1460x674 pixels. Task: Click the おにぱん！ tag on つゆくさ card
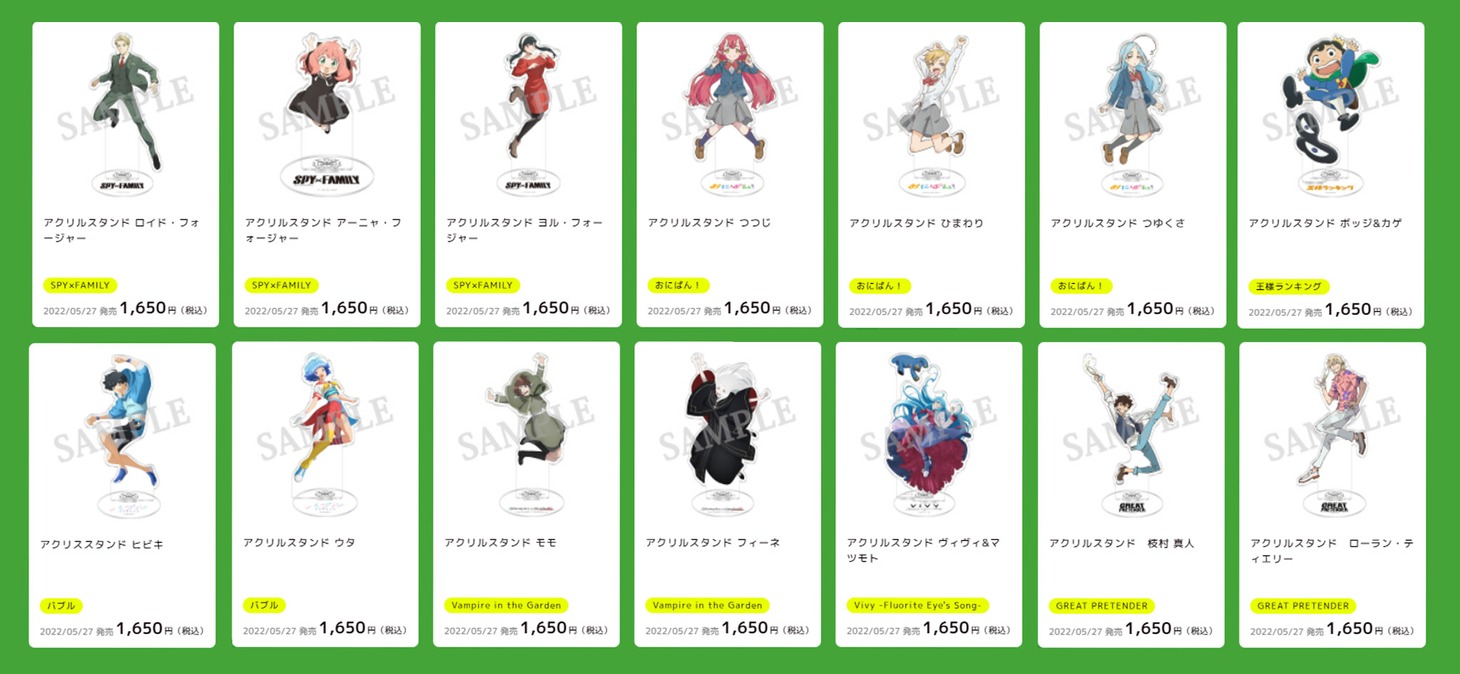coord(1081,285)
